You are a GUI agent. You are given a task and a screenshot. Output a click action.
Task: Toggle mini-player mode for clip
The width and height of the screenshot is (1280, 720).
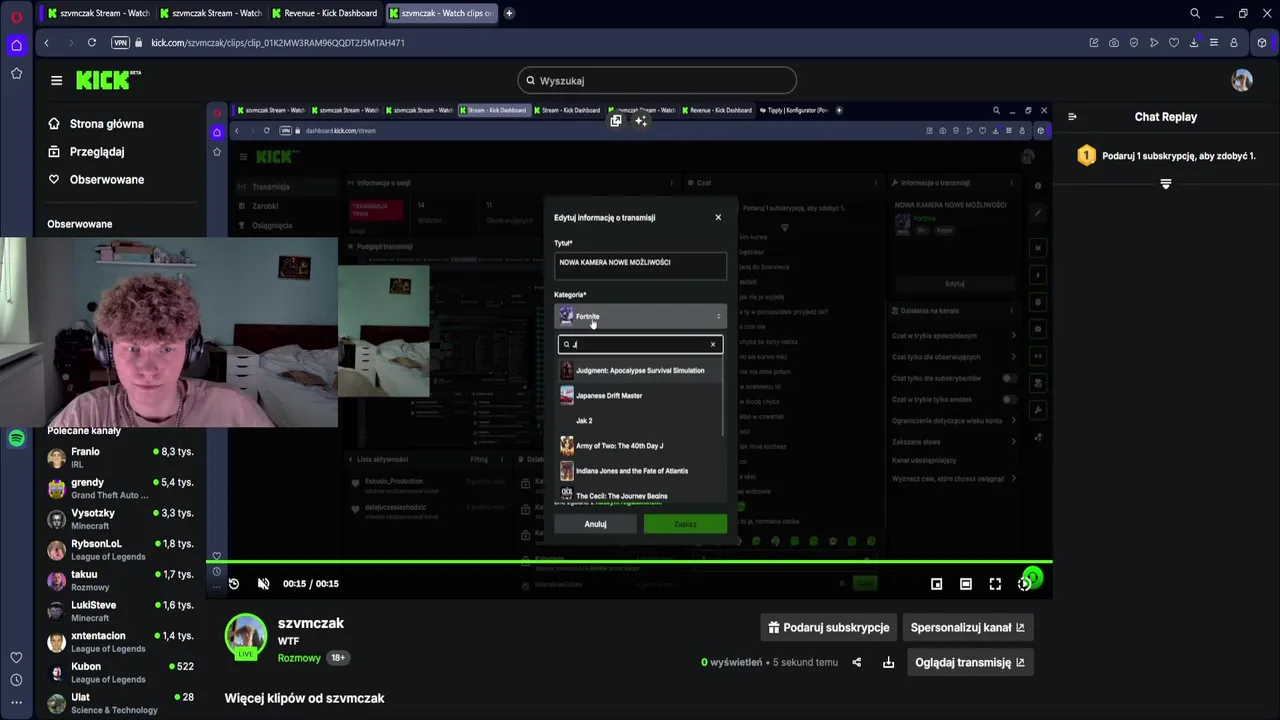click(x=936, y=584)
